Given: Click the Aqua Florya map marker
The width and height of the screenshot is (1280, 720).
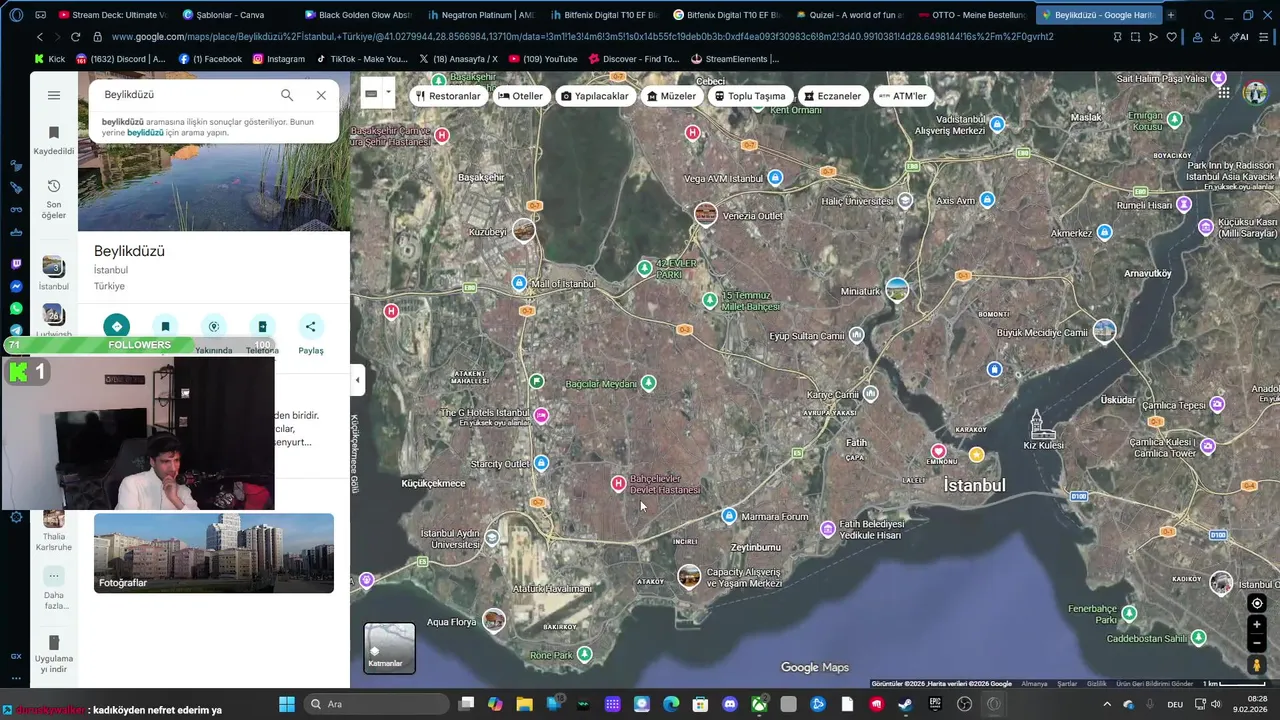Looking at the screenshot, I should [x=494, y=621].
